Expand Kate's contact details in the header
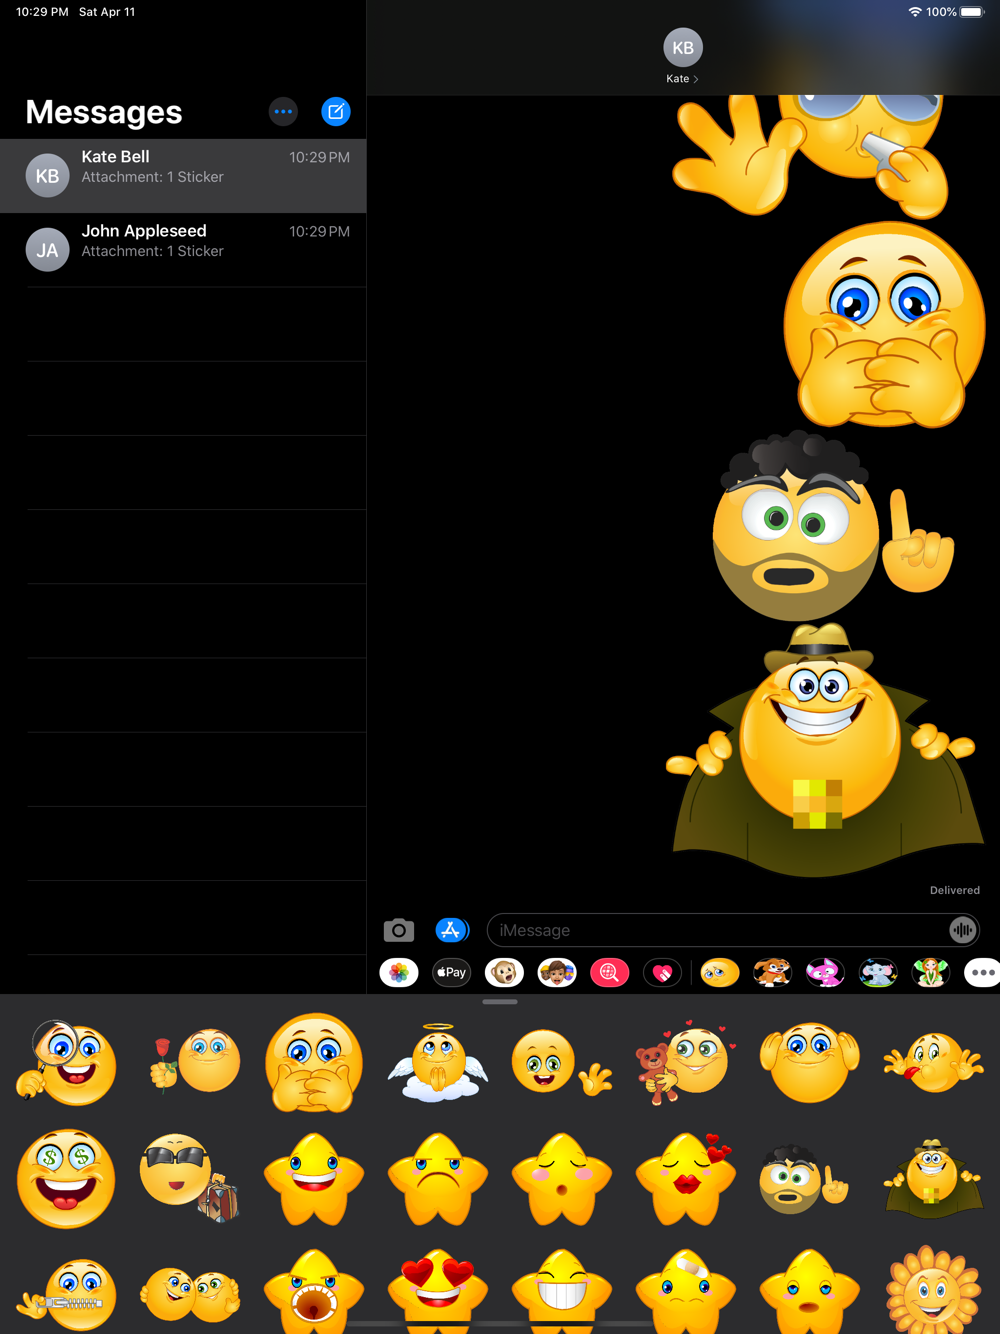The image size is (1000, 1334). pos(683,78)
